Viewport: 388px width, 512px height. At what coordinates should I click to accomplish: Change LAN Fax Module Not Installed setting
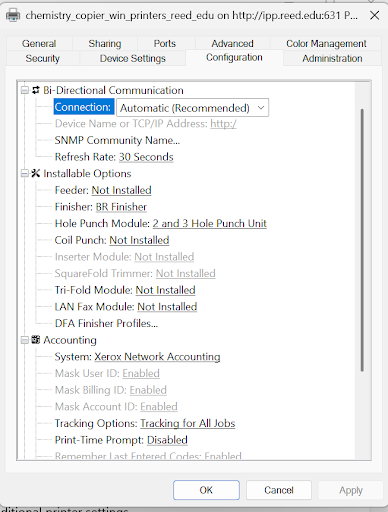point(167,307)
